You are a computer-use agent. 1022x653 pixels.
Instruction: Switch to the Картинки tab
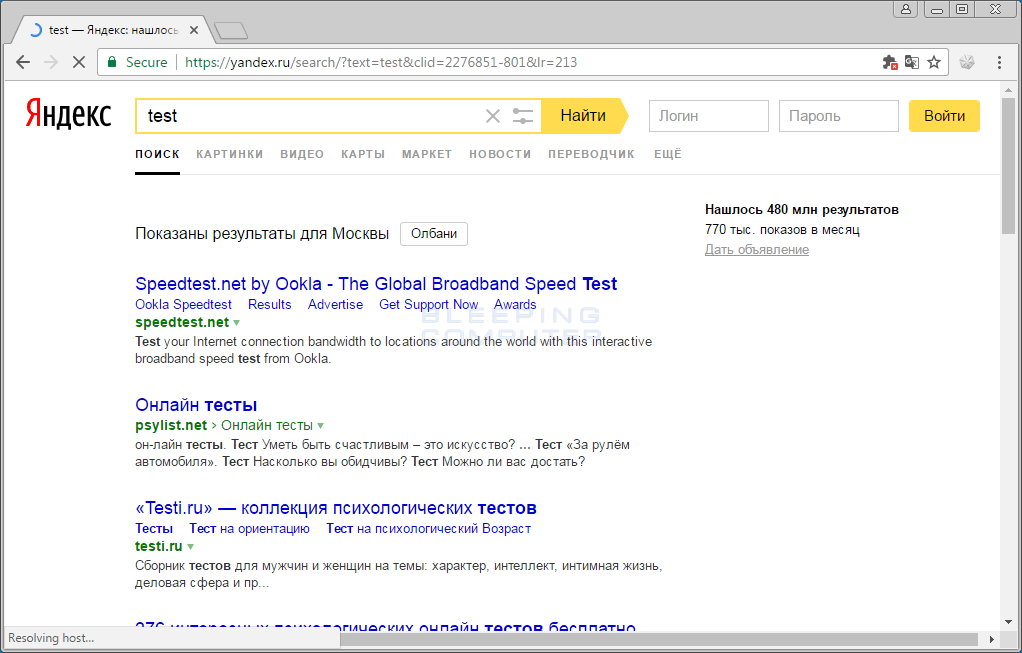[230, 154]
